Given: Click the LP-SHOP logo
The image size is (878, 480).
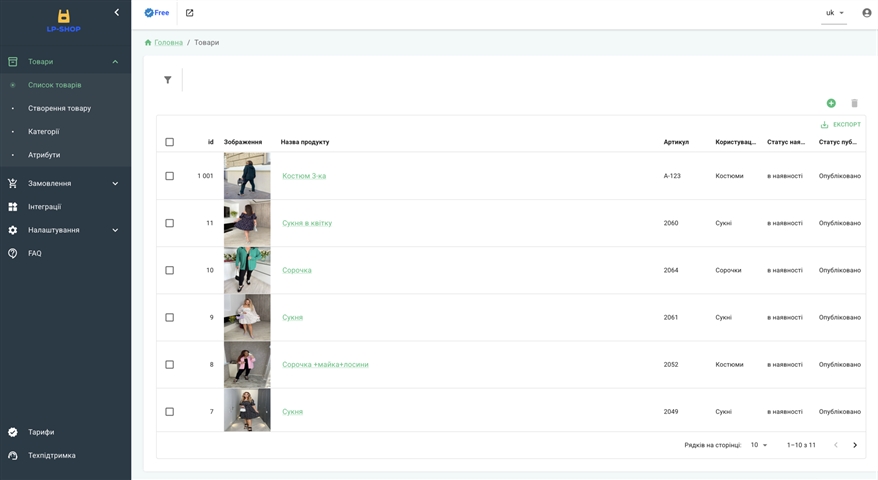Looking at the screenshot, I should pos(63,20).
